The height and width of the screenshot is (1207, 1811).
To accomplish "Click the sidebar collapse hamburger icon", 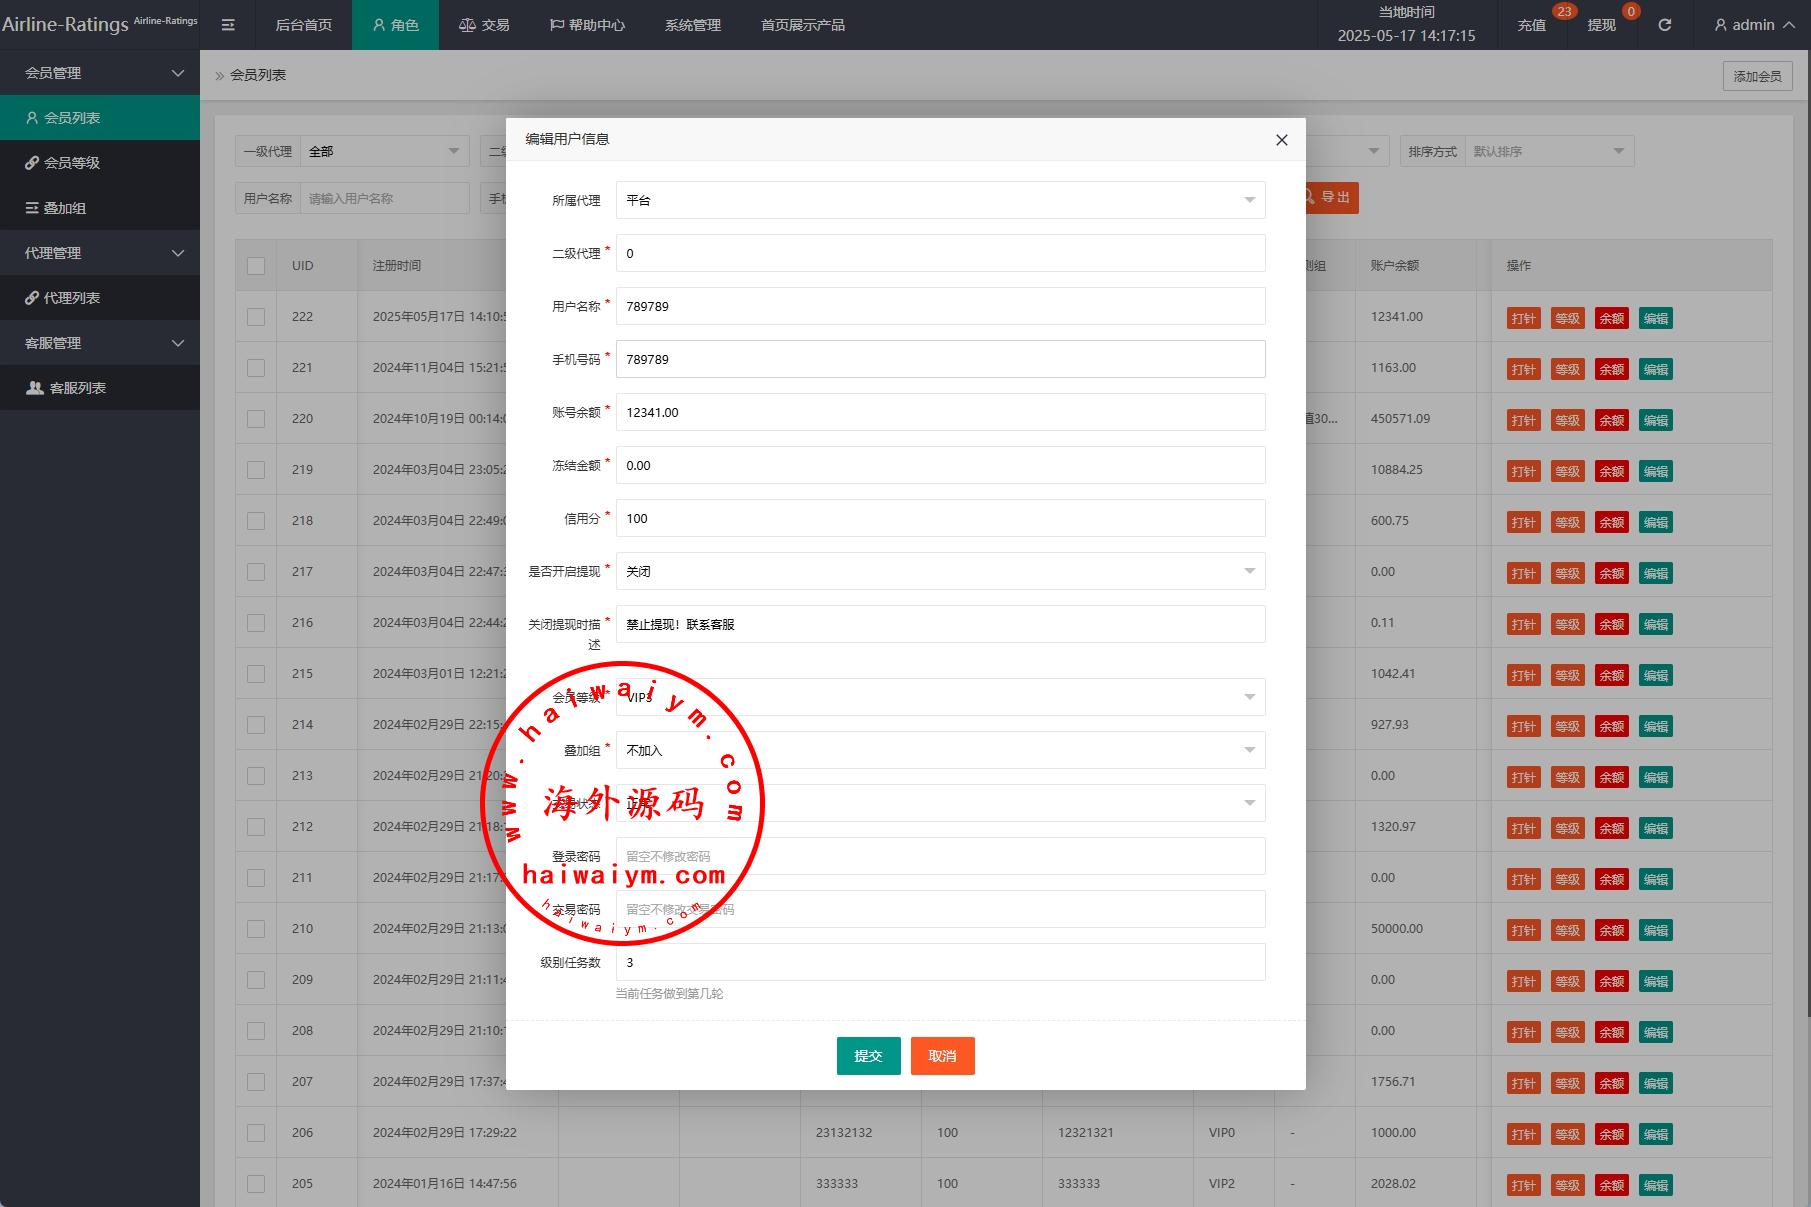I will (228, 25).
